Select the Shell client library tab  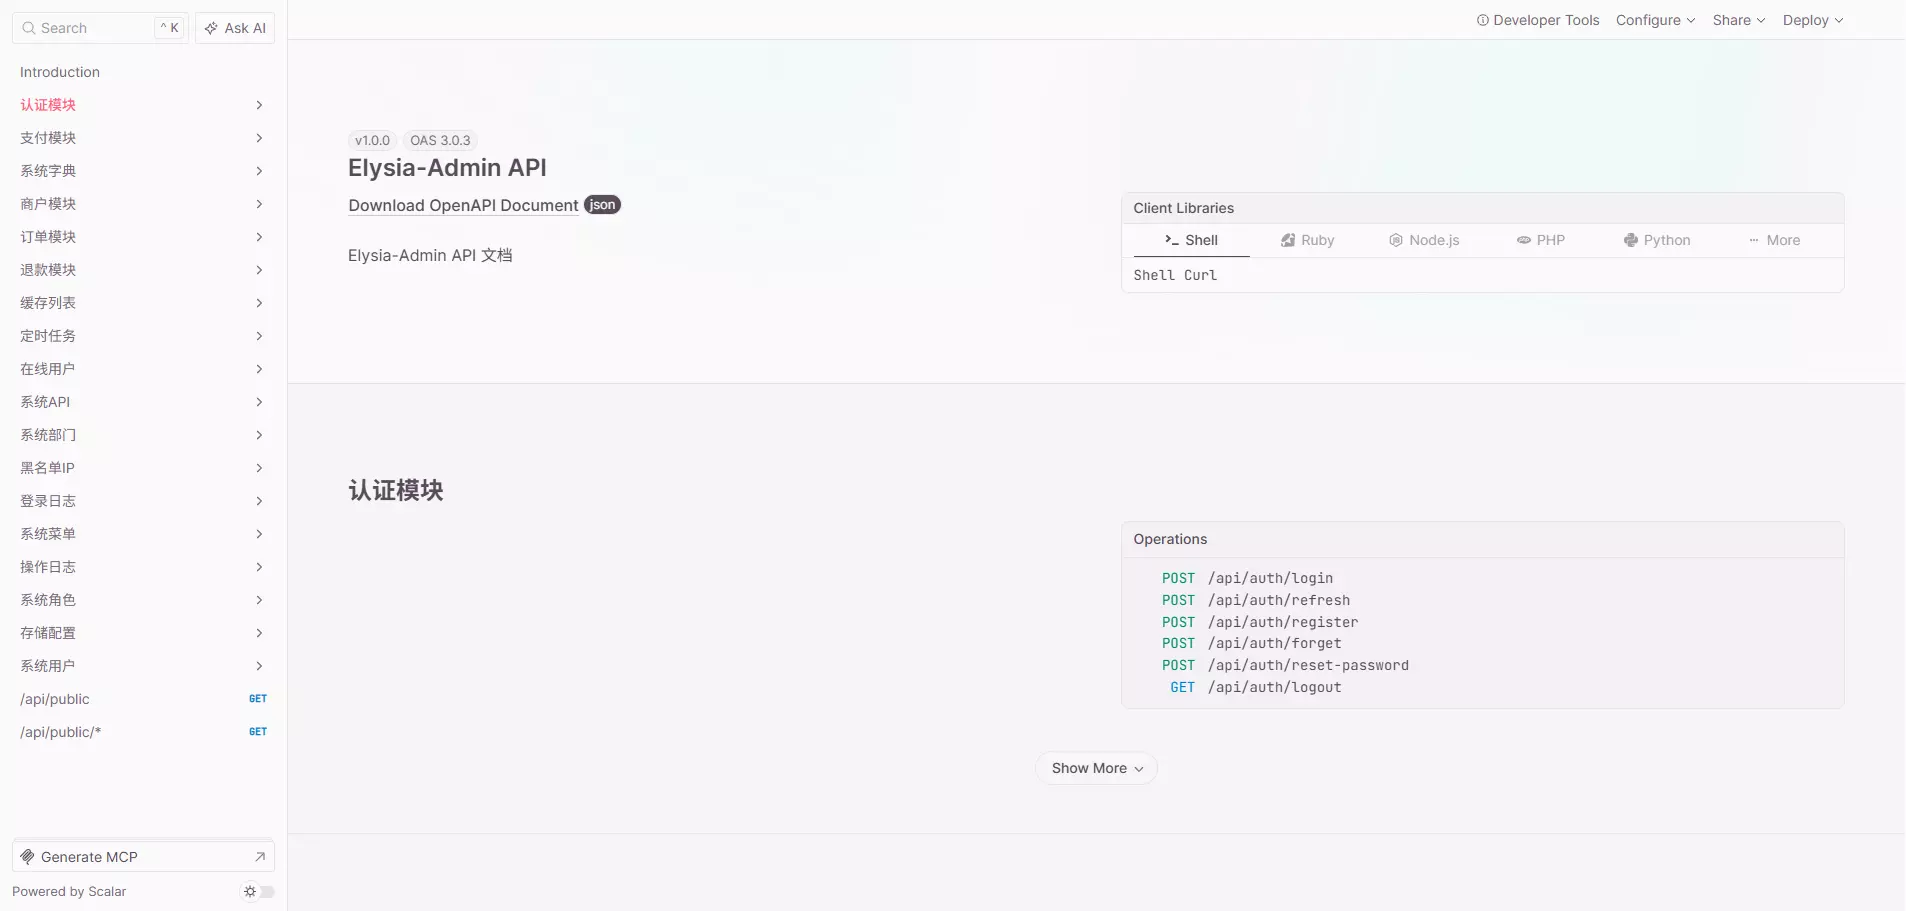pos(1191,240)
